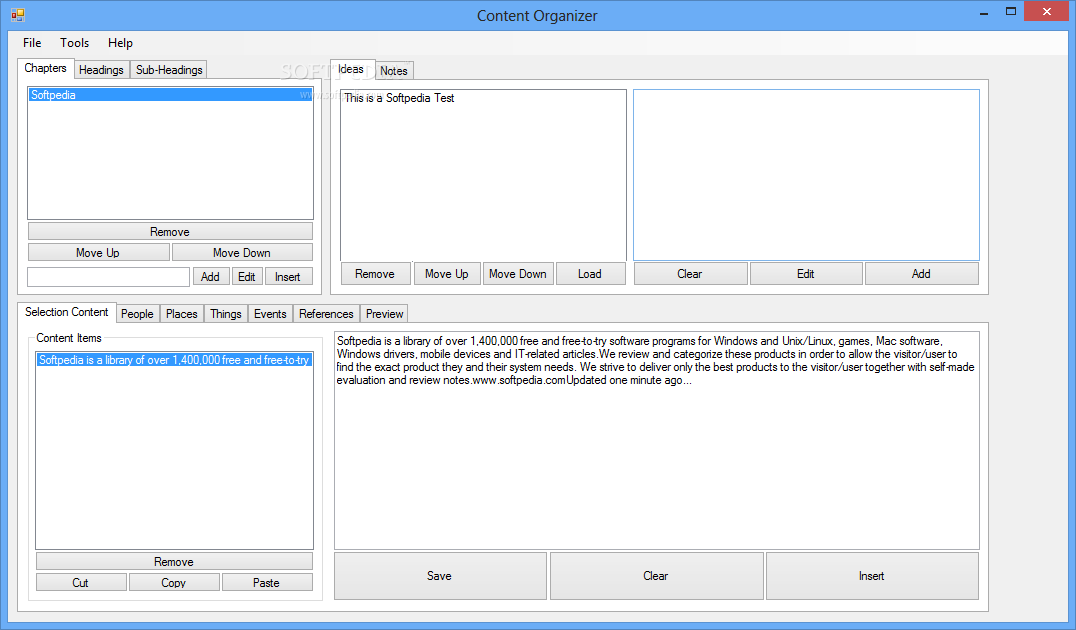Click the Paste button
Image resolution: width=1076 pixels, height=630 pixels.
click(267, 583)
